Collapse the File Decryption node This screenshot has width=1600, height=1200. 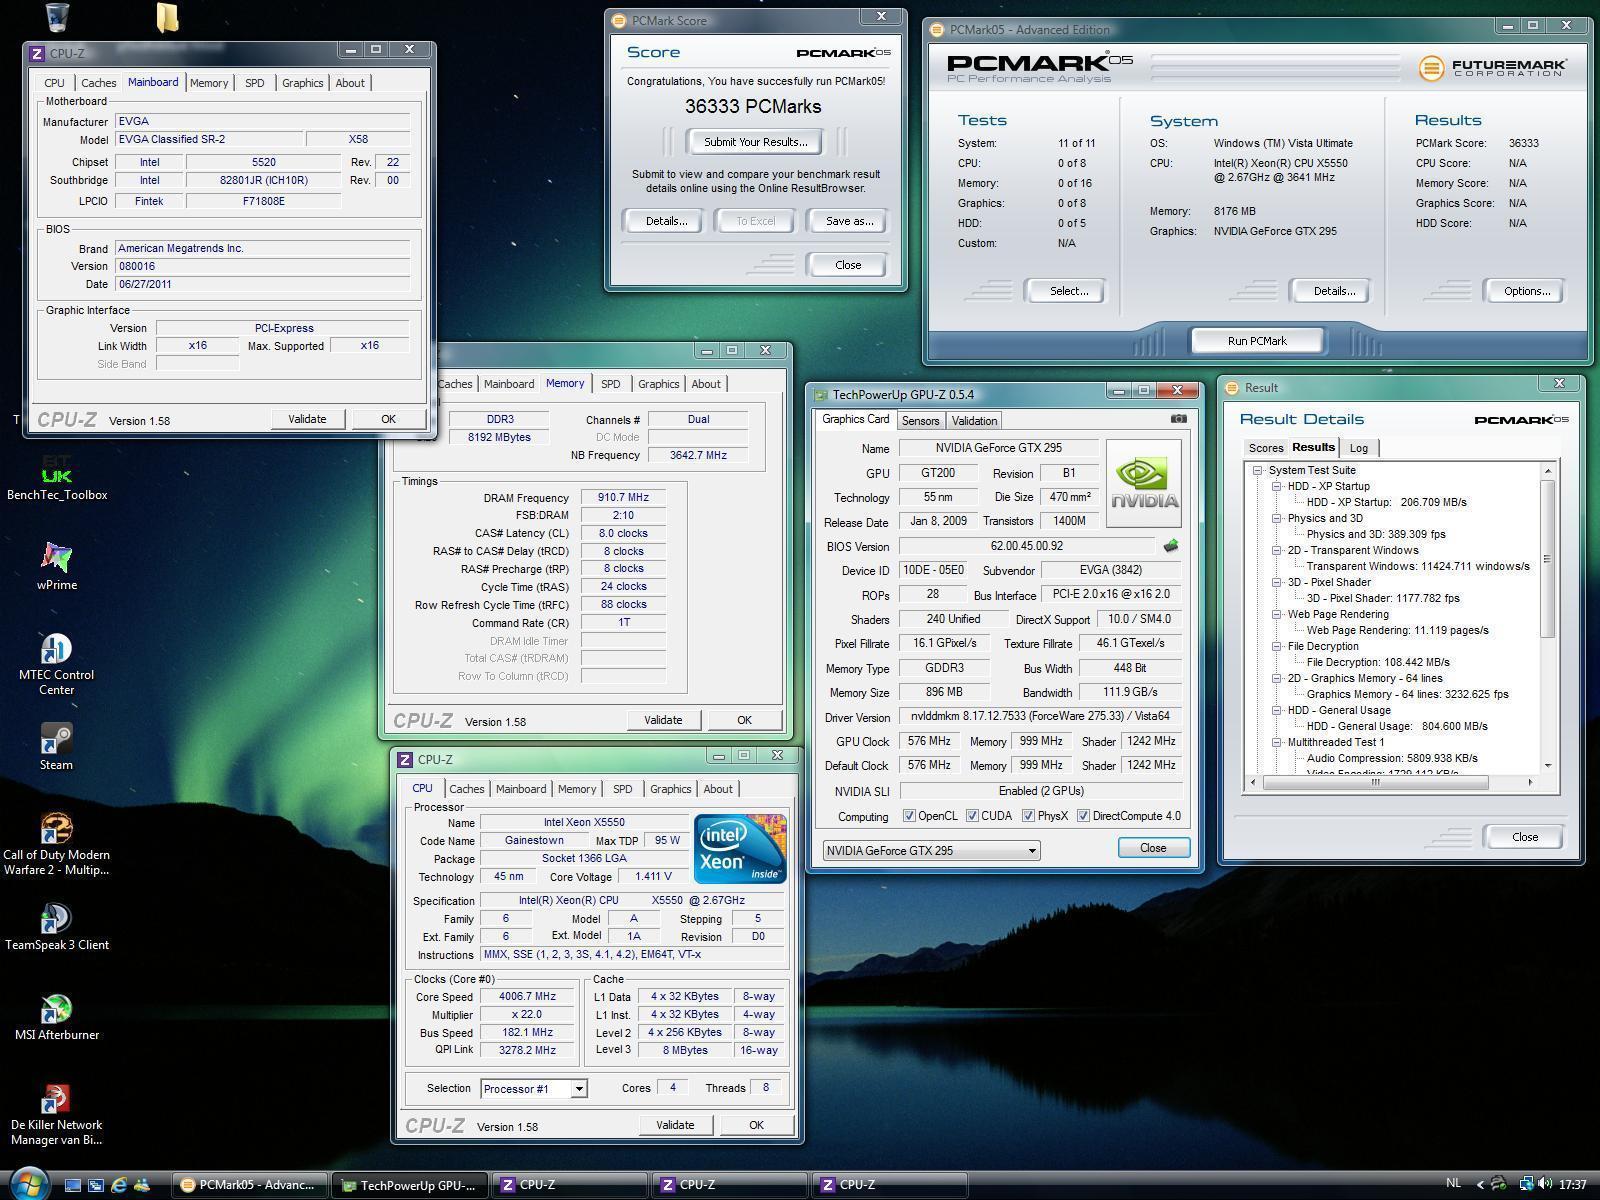[1277, 646]
